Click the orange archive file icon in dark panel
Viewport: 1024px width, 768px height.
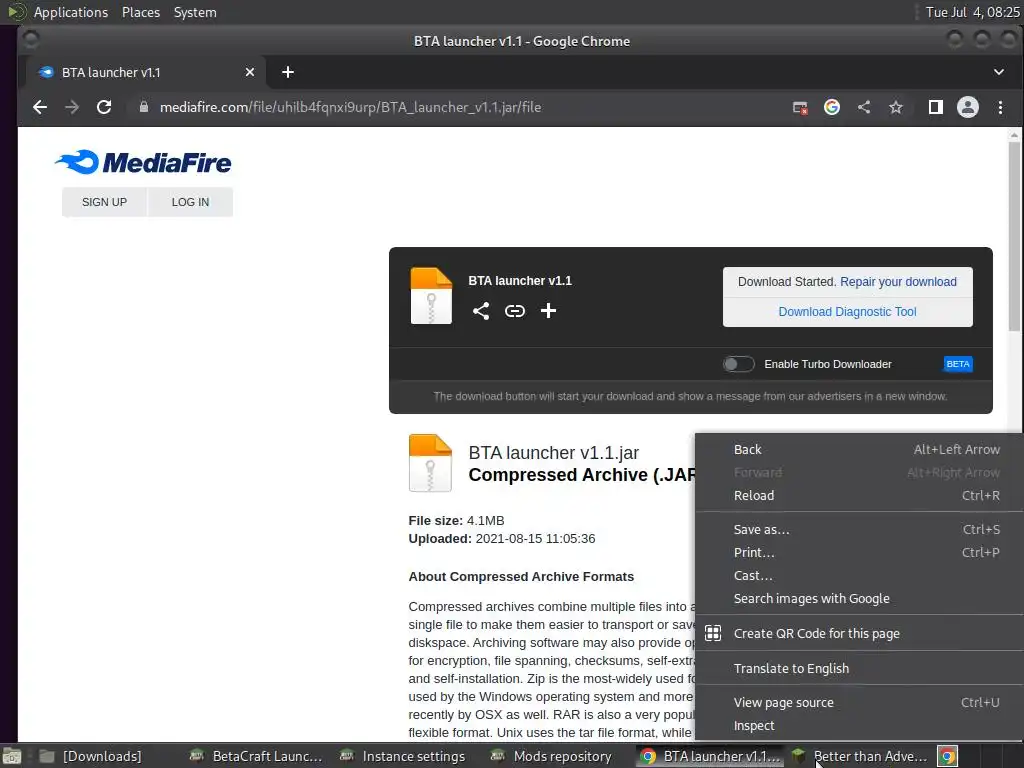431,296
